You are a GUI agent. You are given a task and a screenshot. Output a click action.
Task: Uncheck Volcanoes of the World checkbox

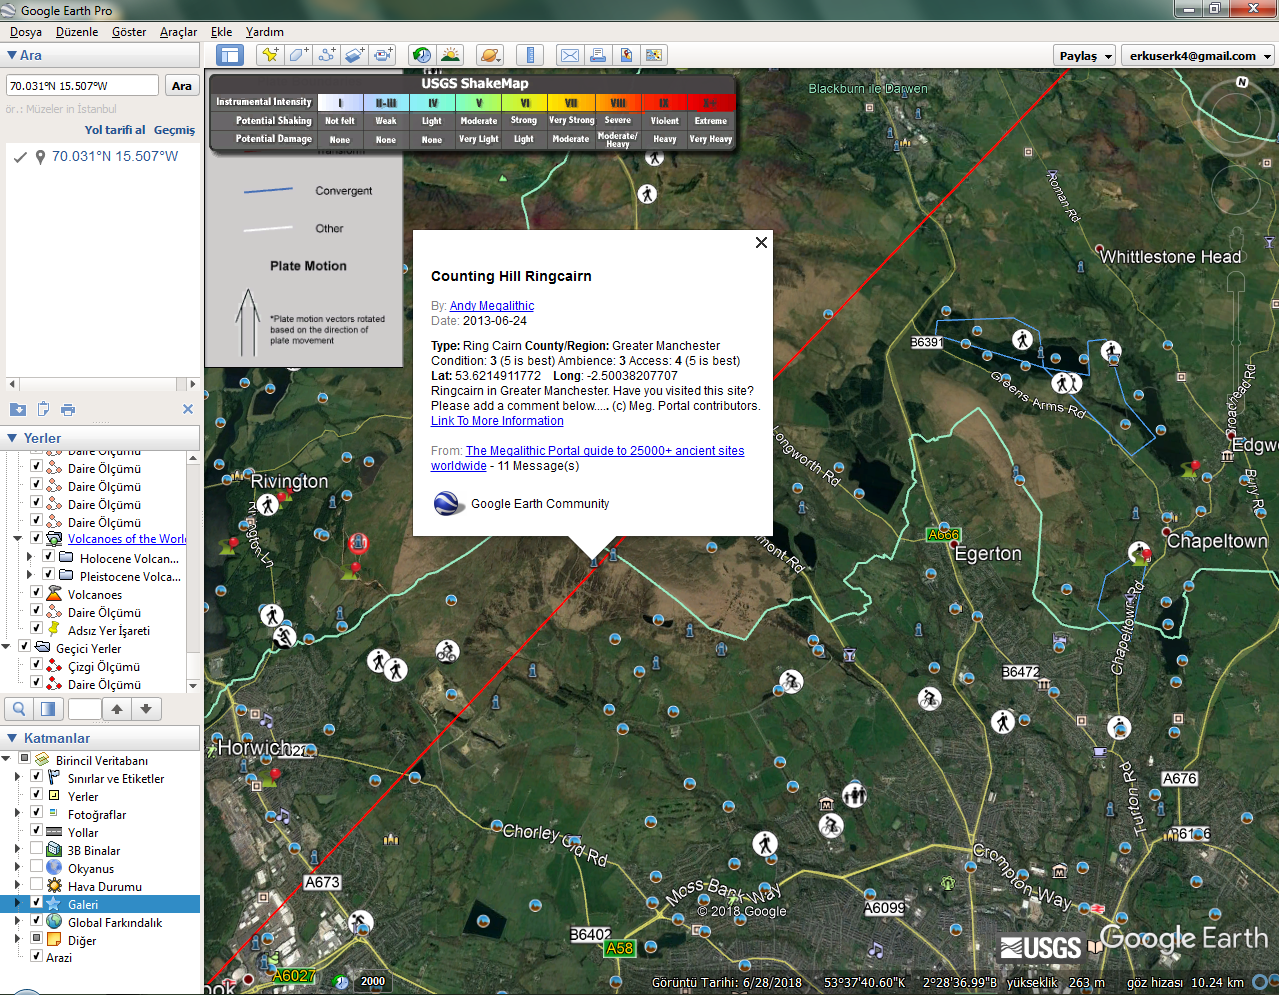[36, 538]
